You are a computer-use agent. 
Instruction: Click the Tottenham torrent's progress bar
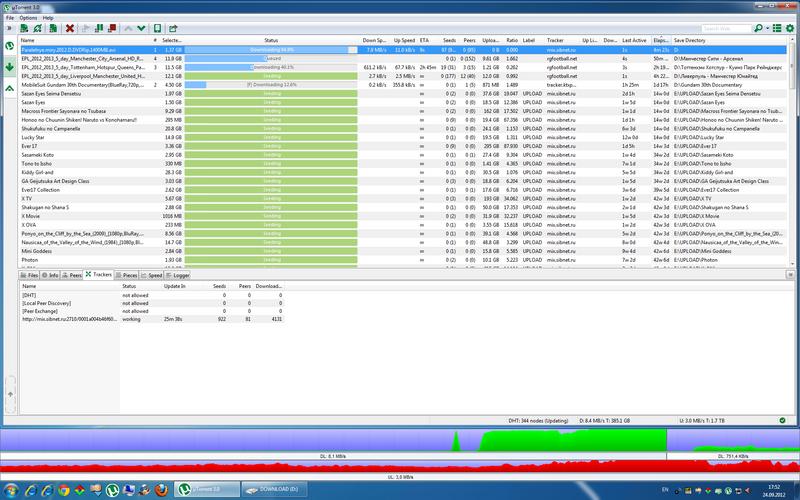pyautogui.click(x=271, y=67)
